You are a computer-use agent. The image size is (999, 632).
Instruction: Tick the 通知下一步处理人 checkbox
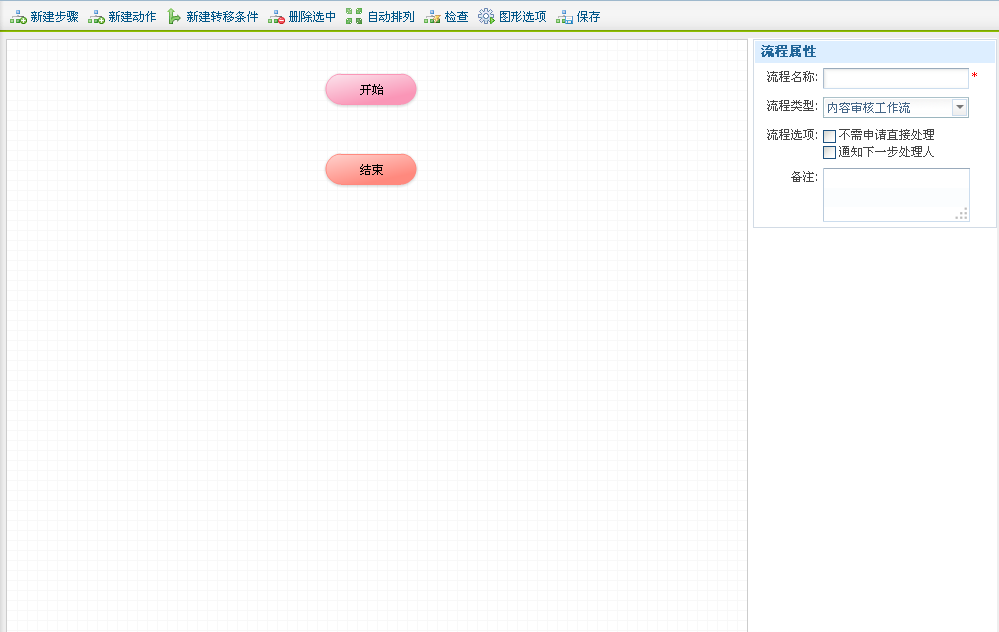click(829, 153)
